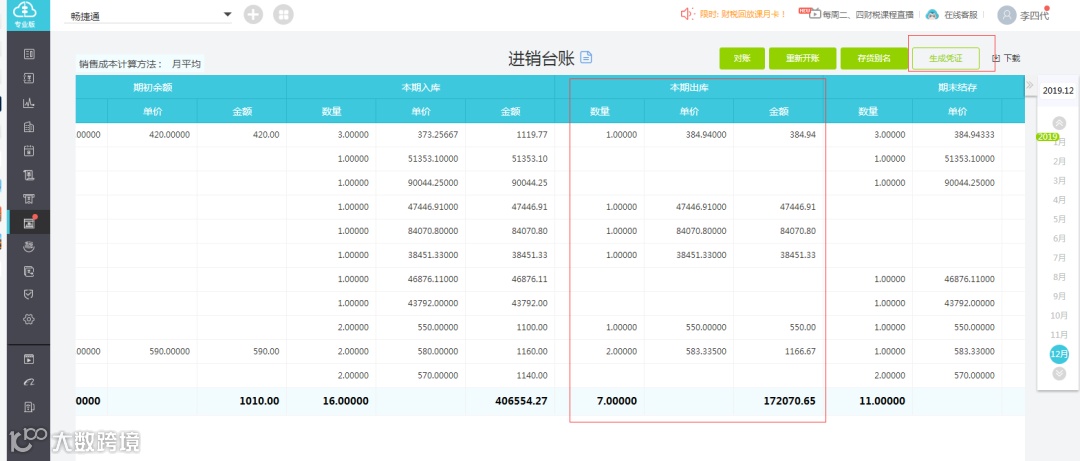Open the active sidebar icon with red dot

tap(29, 223)
